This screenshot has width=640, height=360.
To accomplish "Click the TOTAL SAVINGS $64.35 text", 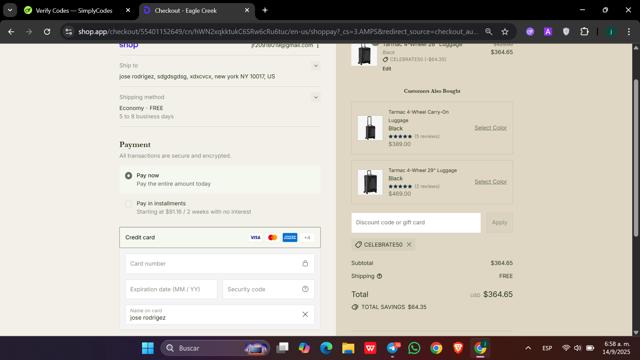I will coord(393,307).
